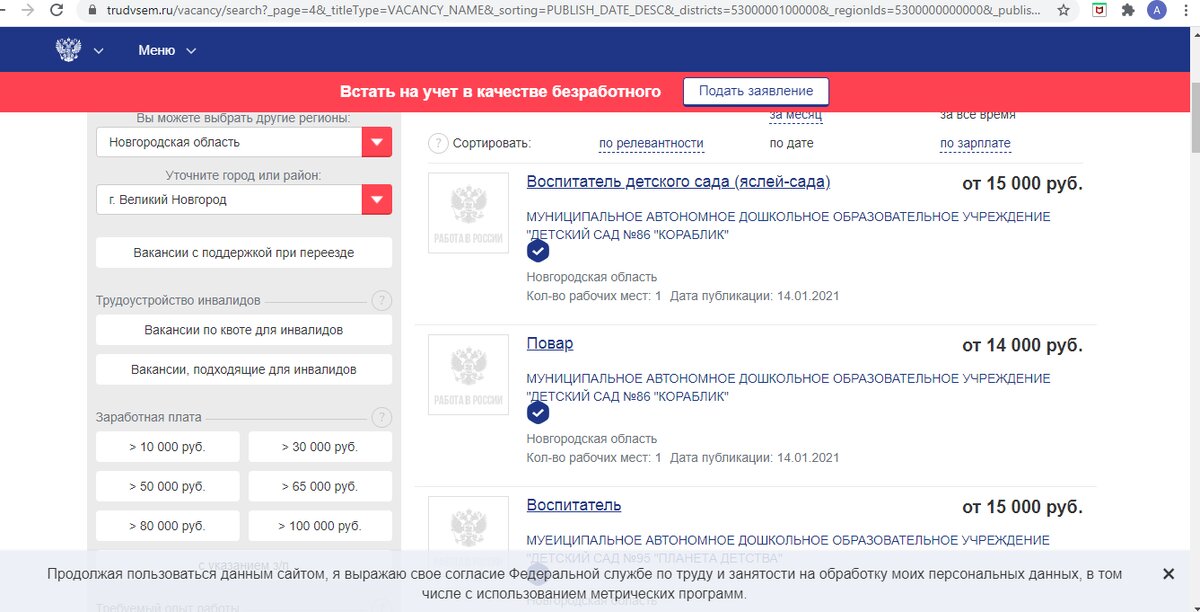
Task: Click the bookmark star in address bar
Action: tap(1062, 10)
